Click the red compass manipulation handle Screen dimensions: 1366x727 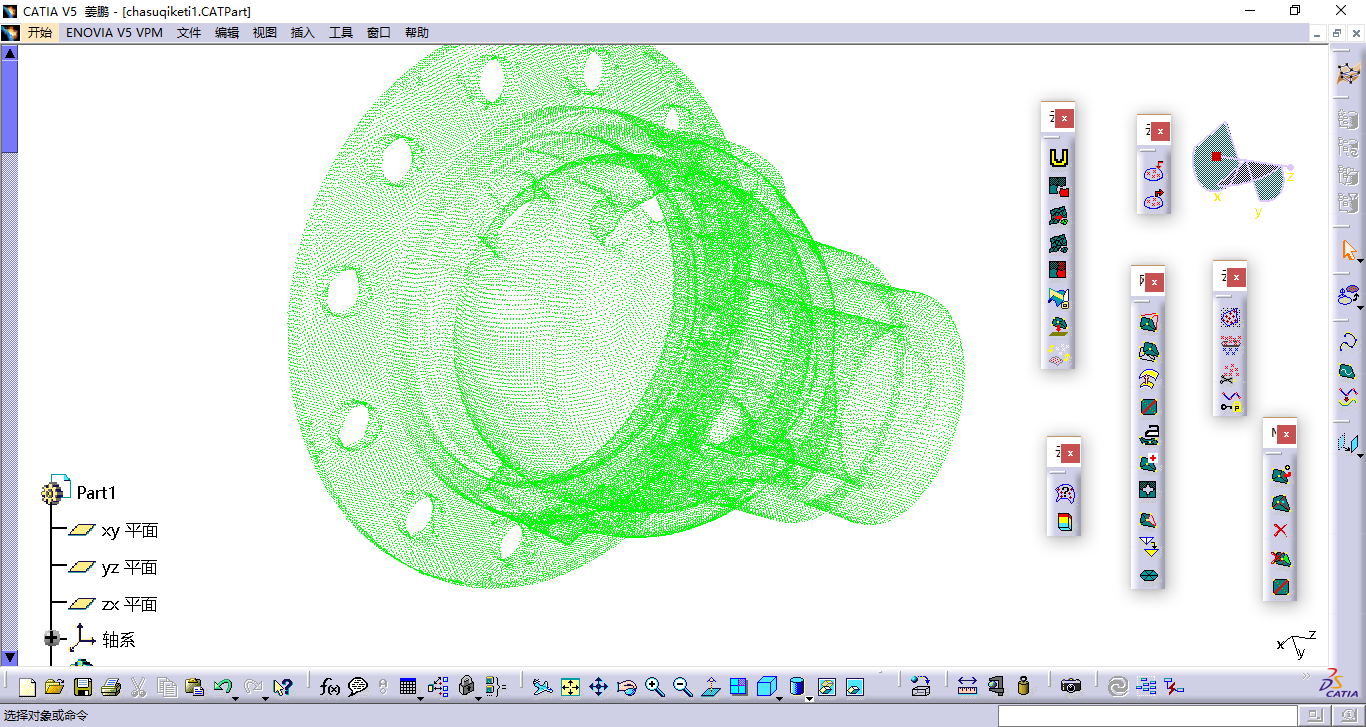tap(1216, 157)
